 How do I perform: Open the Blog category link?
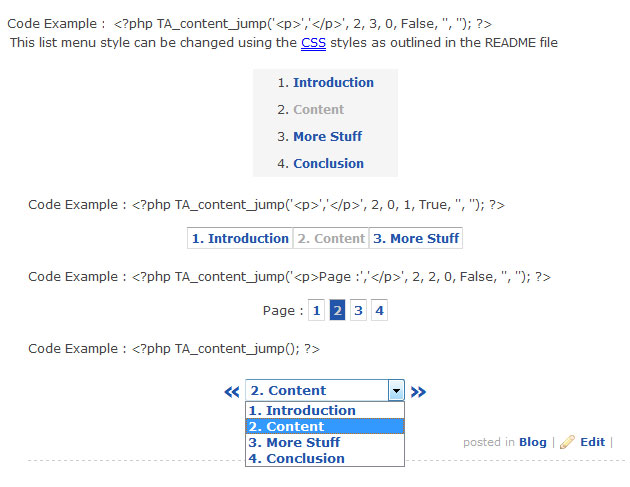(532, 442)
